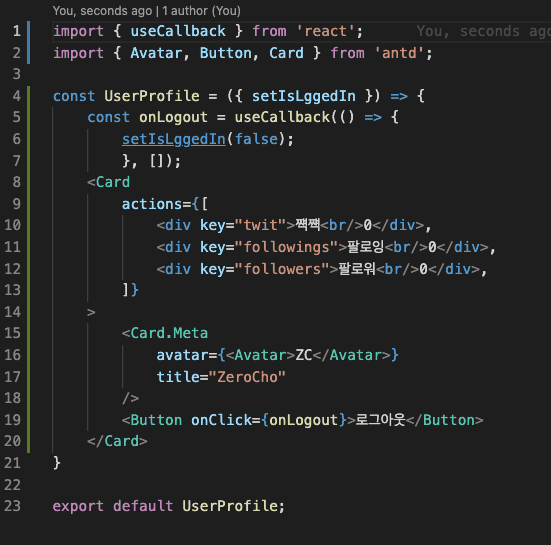Click the "followers" key string
The image size is (551, 545).
click(x=282, y=269)
